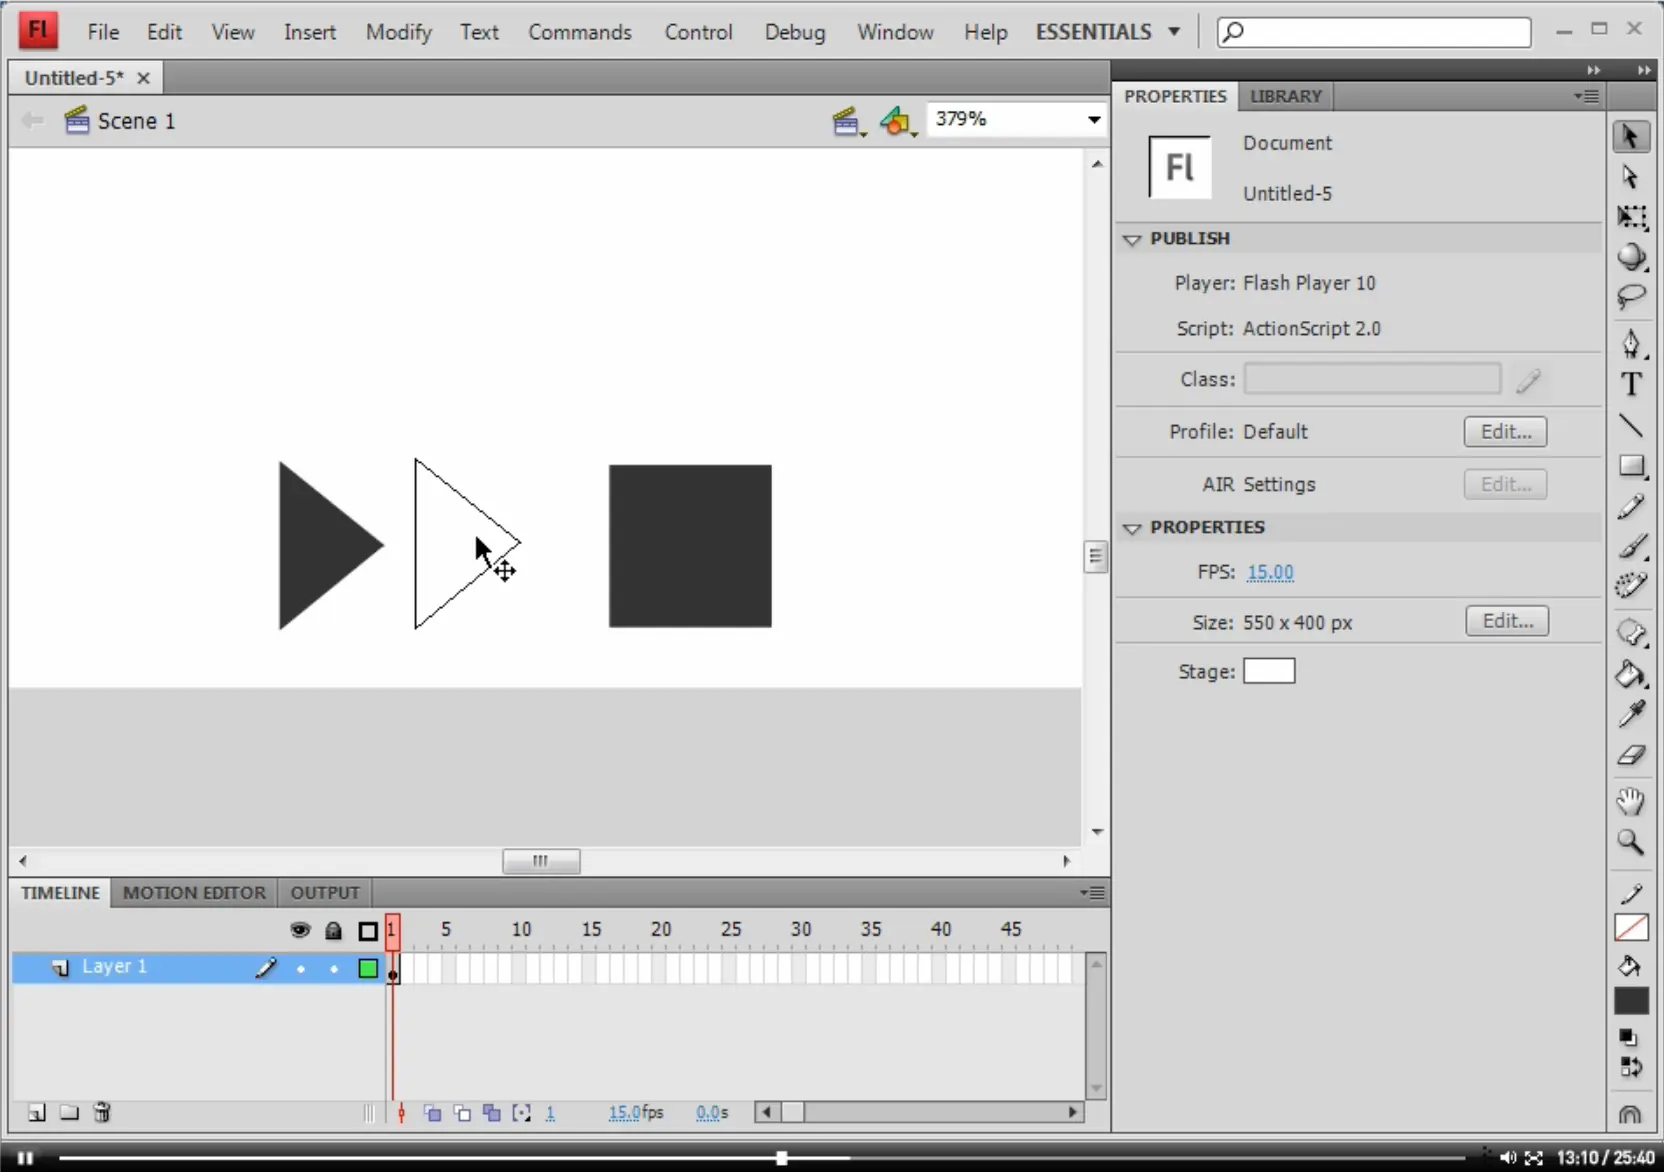Open the Modify menu
This screenshot has height=1172, width=1664.
tap(398, 32)
